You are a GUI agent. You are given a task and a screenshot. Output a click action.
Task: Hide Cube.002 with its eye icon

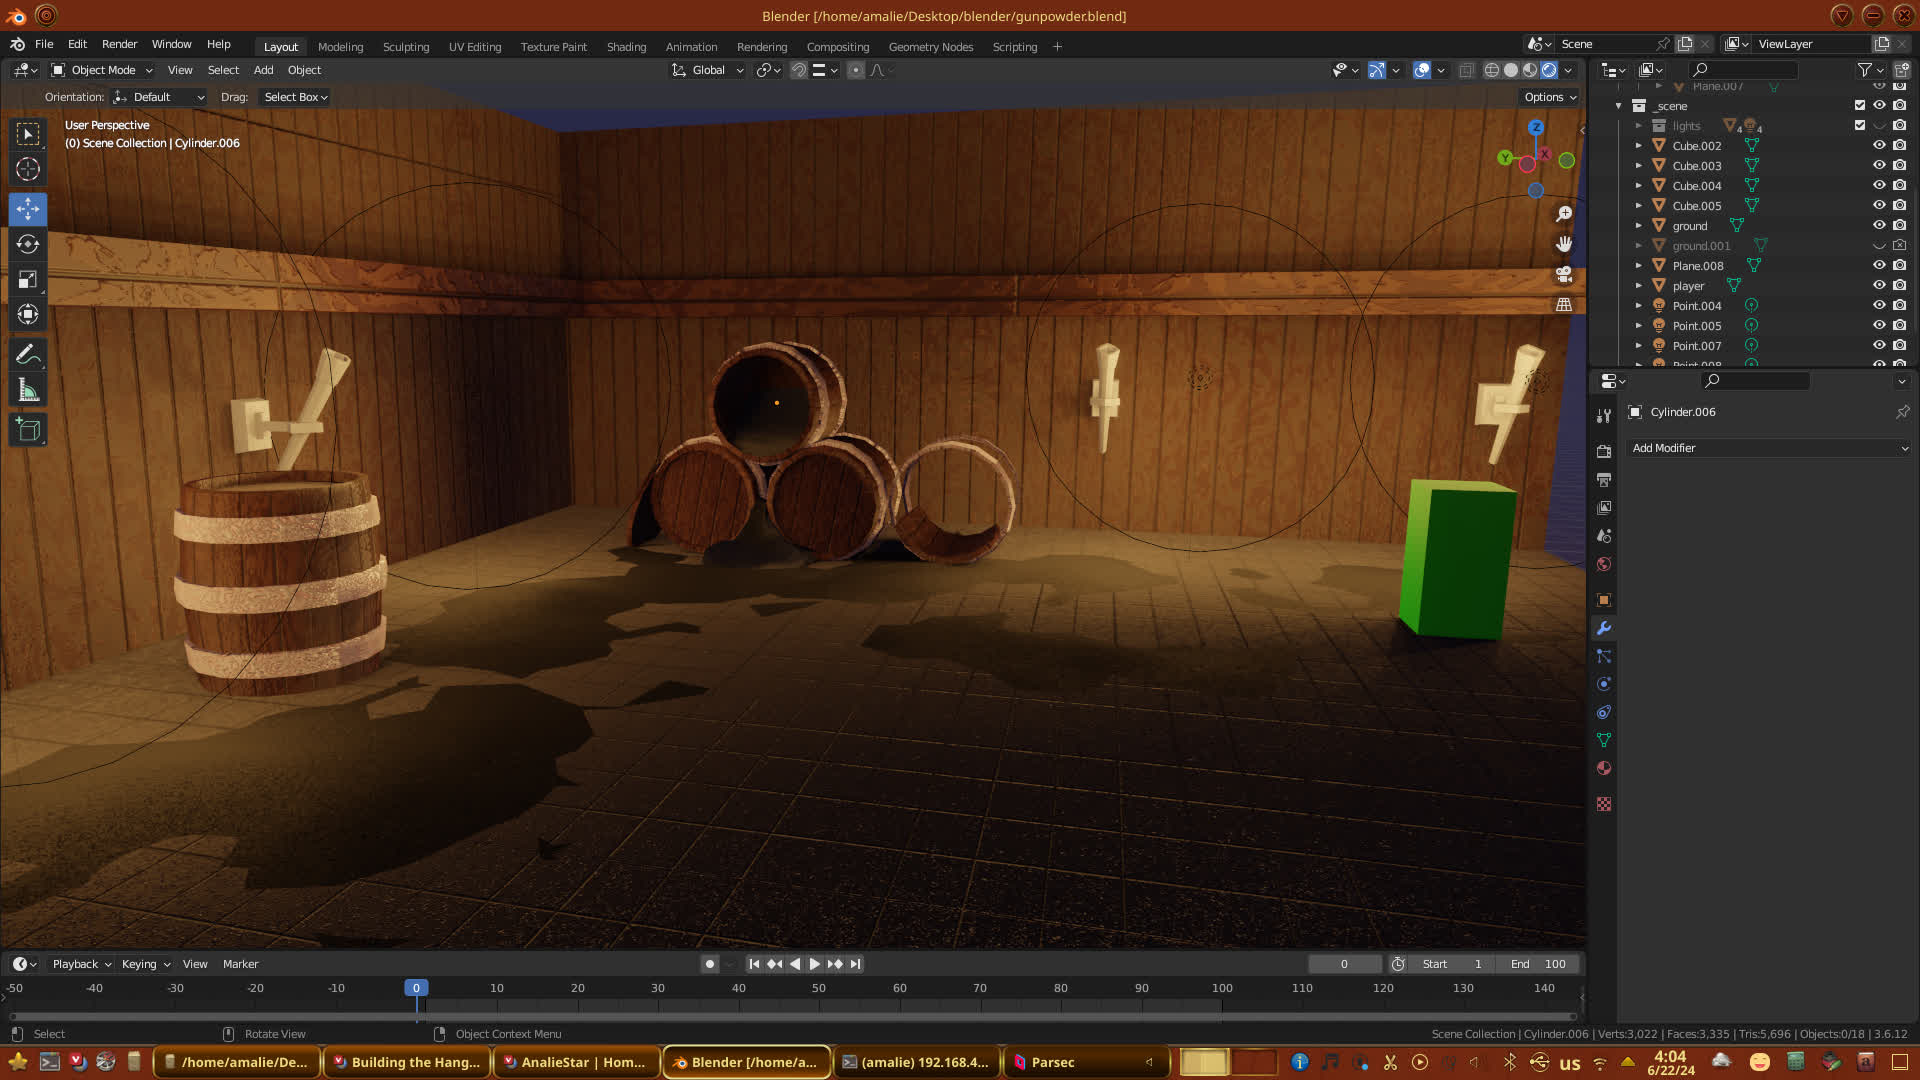click(x=1879, y=146)
